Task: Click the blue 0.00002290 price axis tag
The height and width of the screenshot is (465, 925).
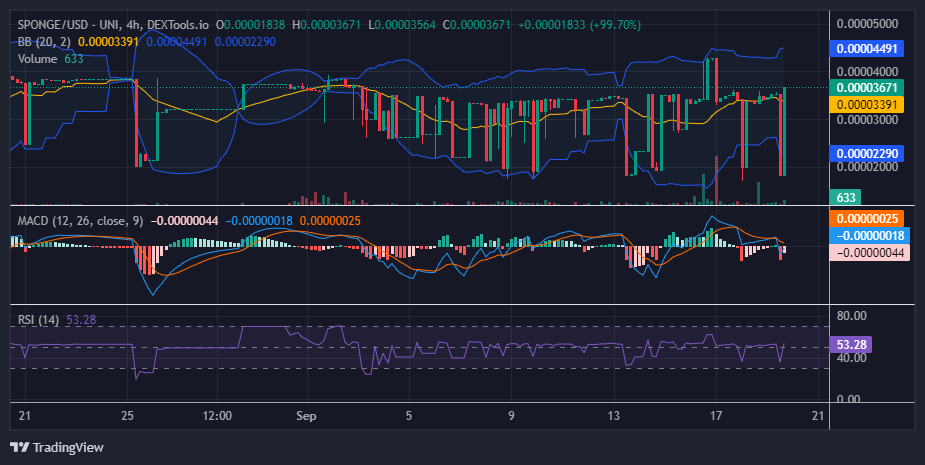Action: click(x=867, y=154)
